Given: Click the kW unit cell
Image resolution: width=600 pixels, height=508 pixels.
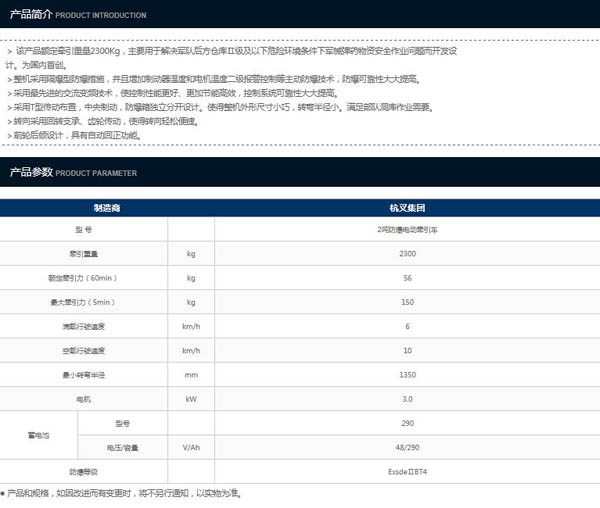Looking at the screenshot, I should coord(191,399).
